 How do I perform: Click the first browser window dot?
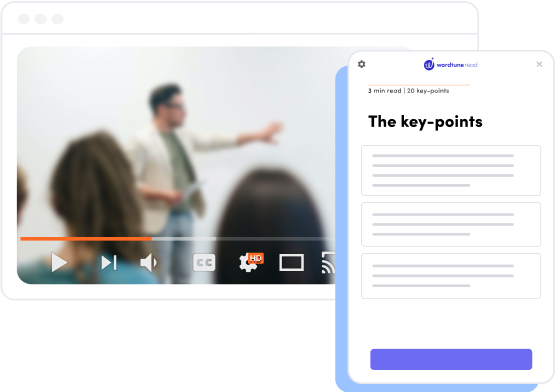pyautogui.click(x=24, y=19)
